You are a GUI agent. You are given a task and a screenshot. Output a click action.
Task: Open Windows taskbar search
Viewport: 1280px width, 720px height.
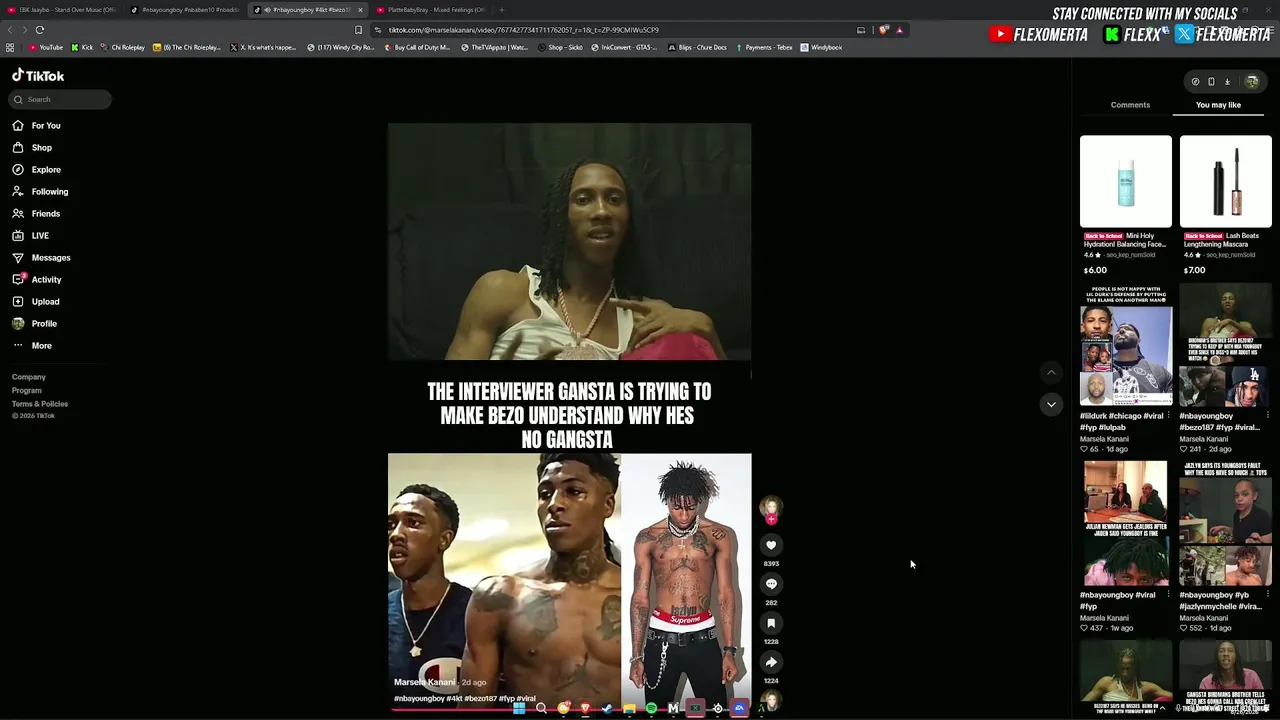(541, 709)
